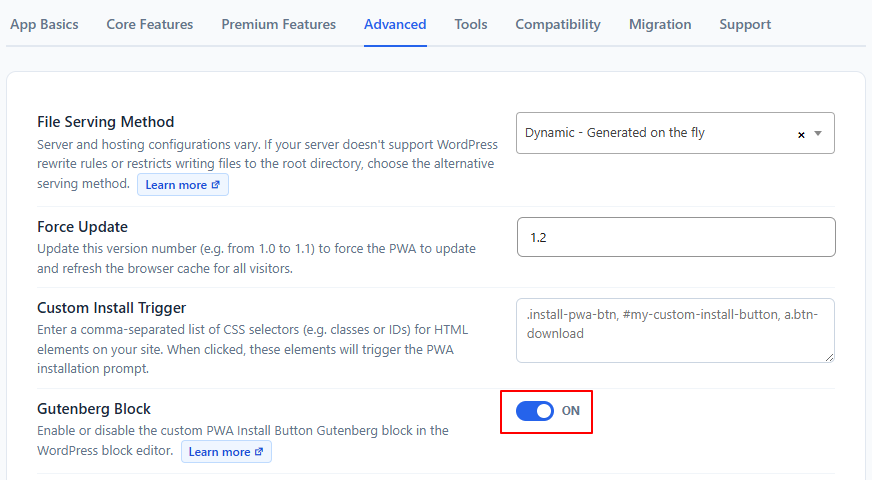Open the Dynamic - Generated on the fly selector

(675, 133)
